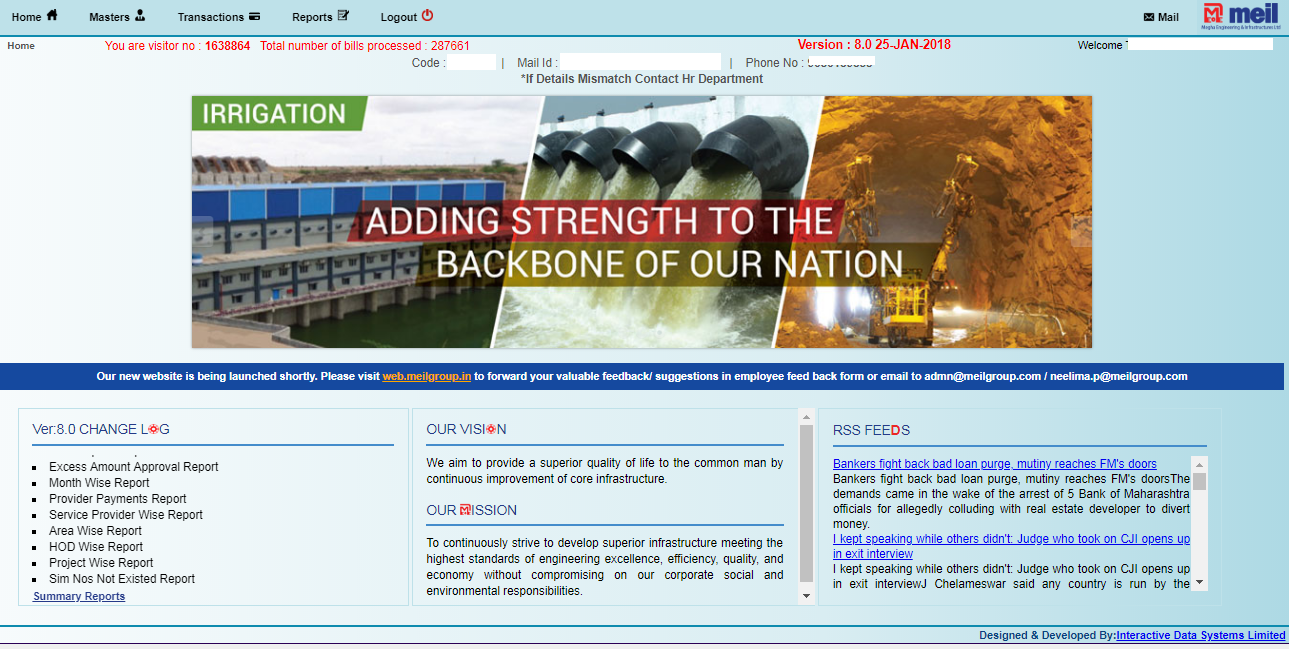Screen dimensions: 1289x649
Task: Click the Mail Id input field
Action: point(640,61)
